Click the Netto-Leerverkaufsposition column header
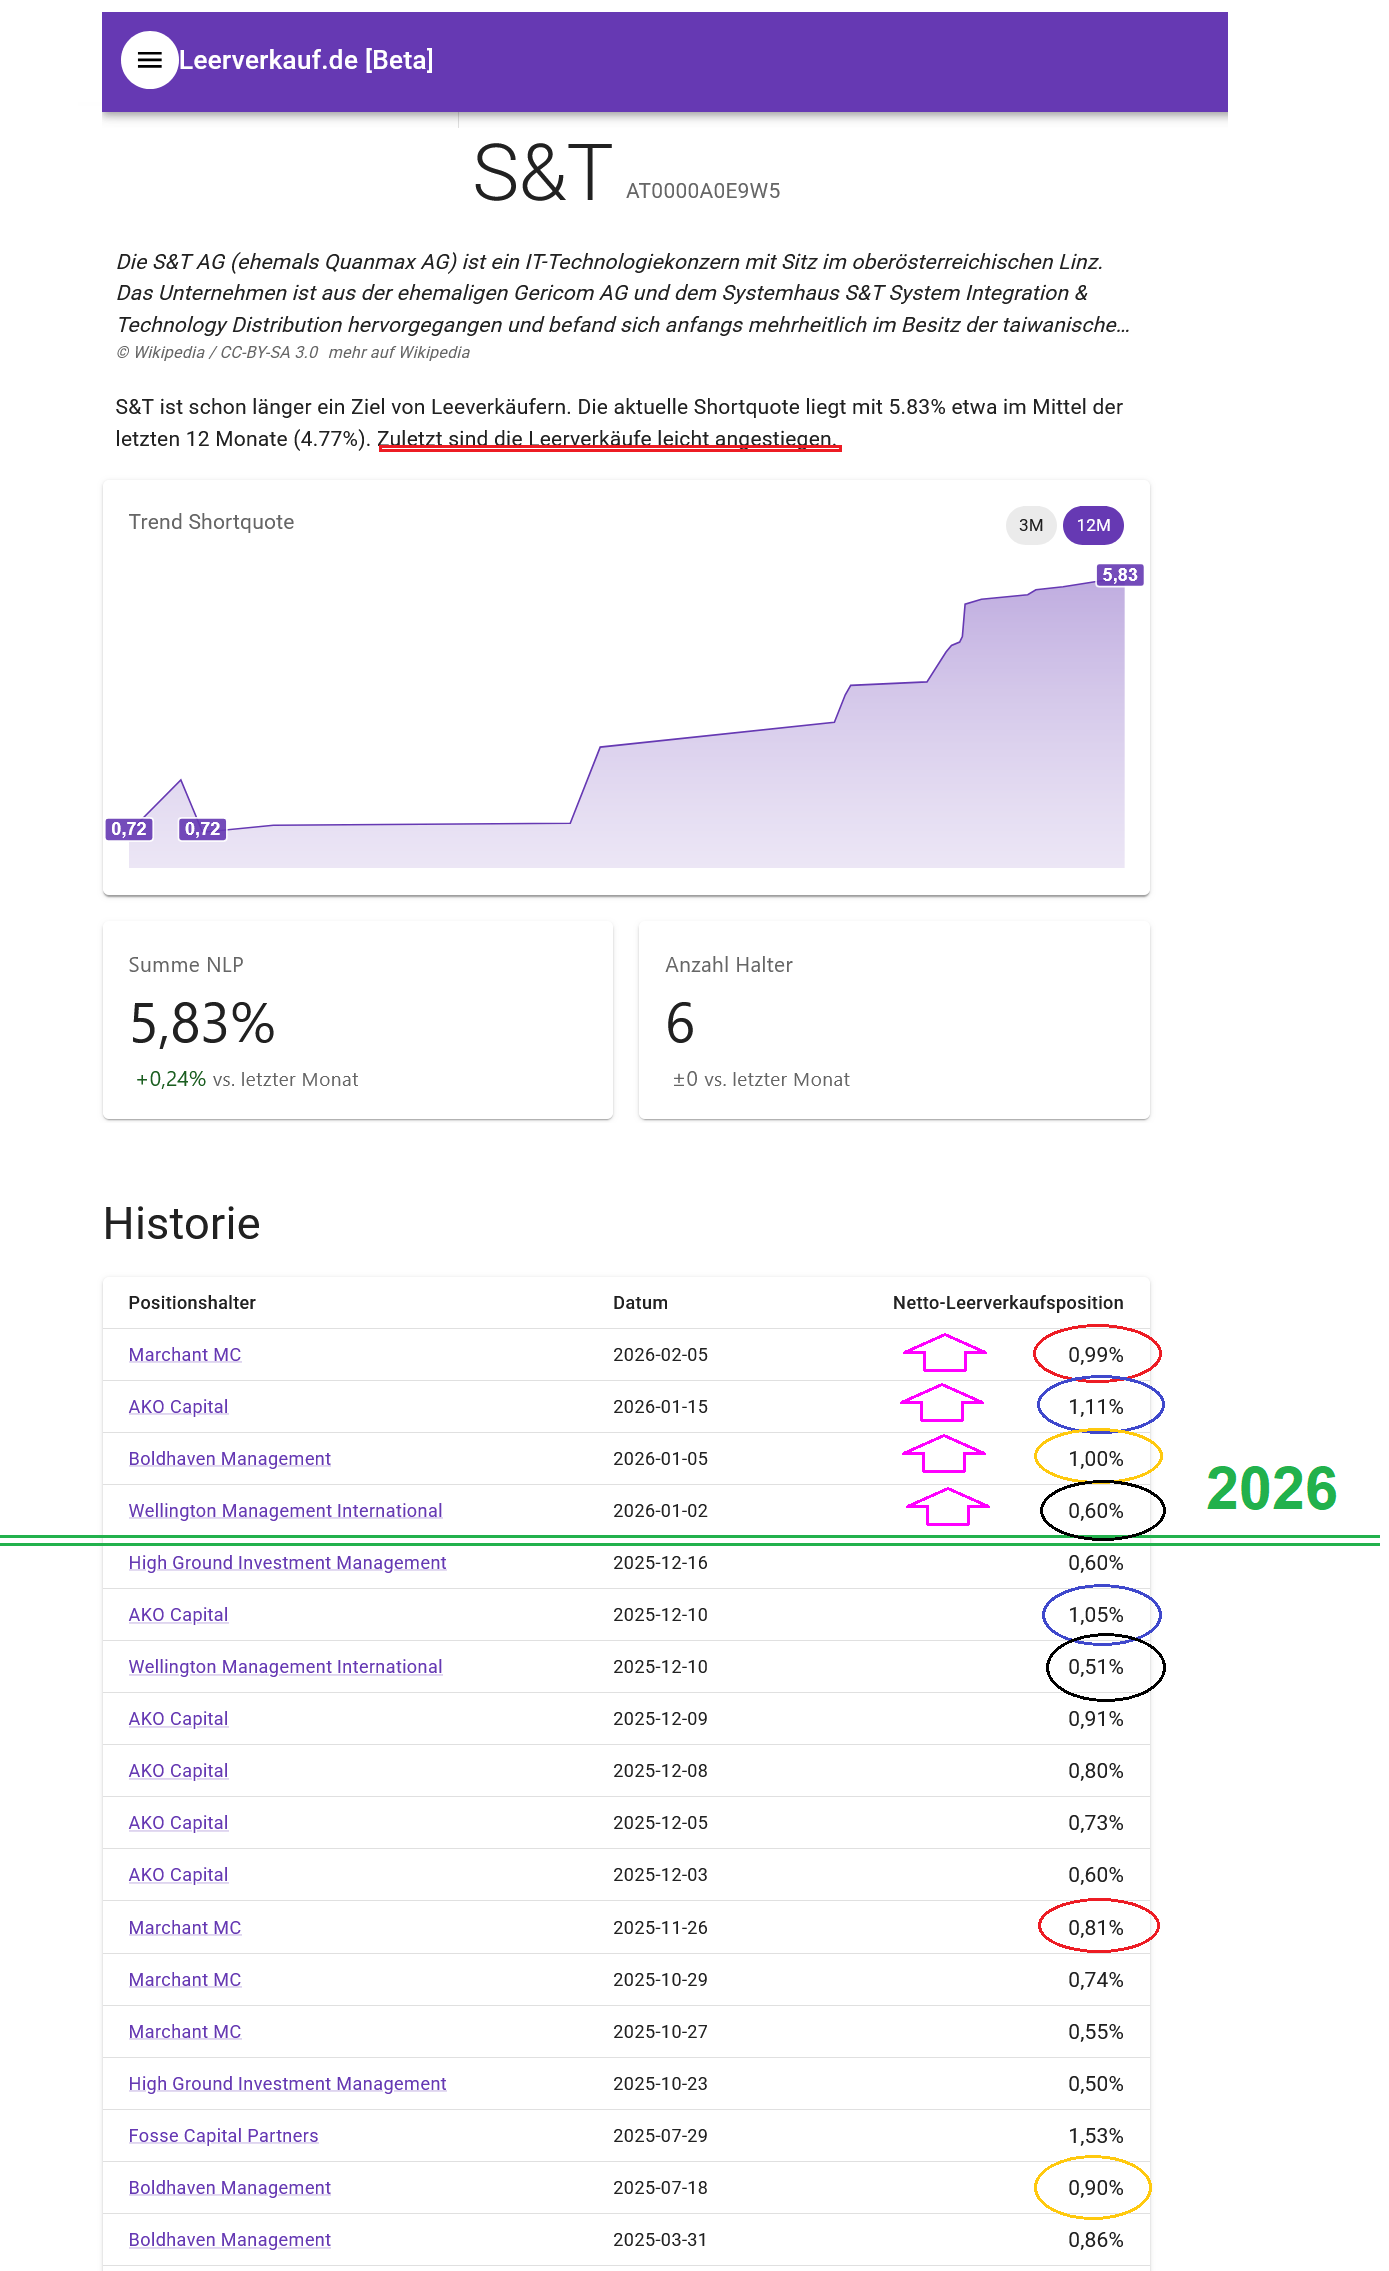 1007,1303
